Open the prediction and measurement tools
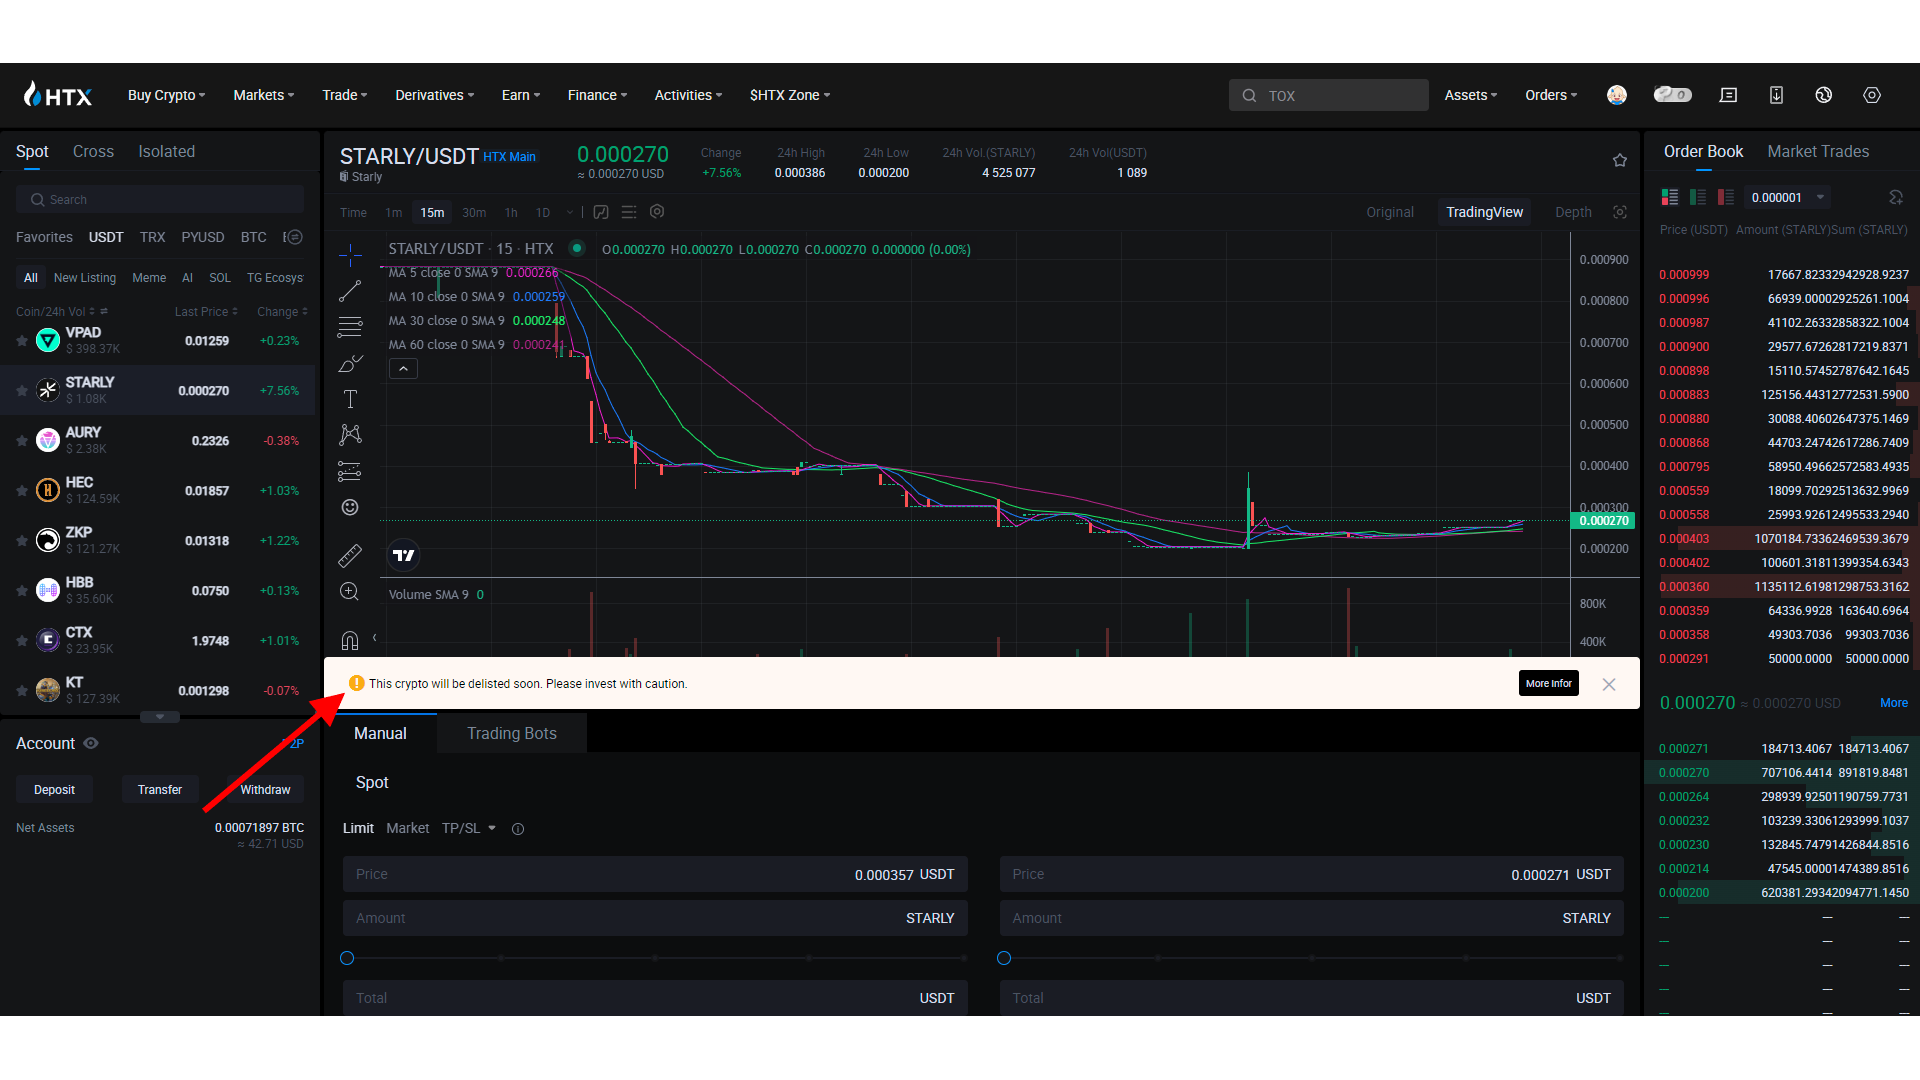 tap(350, 471)
